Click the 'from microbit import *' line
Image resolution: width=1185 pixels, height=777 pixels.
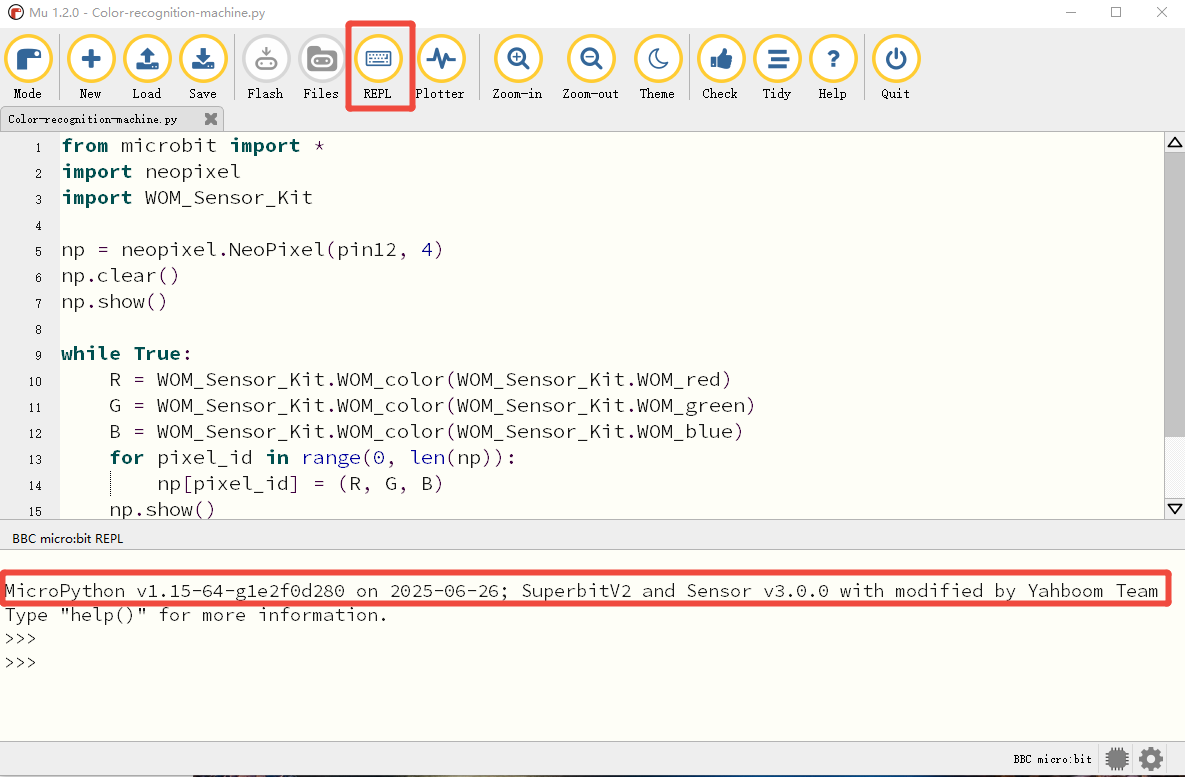(193, 145)
